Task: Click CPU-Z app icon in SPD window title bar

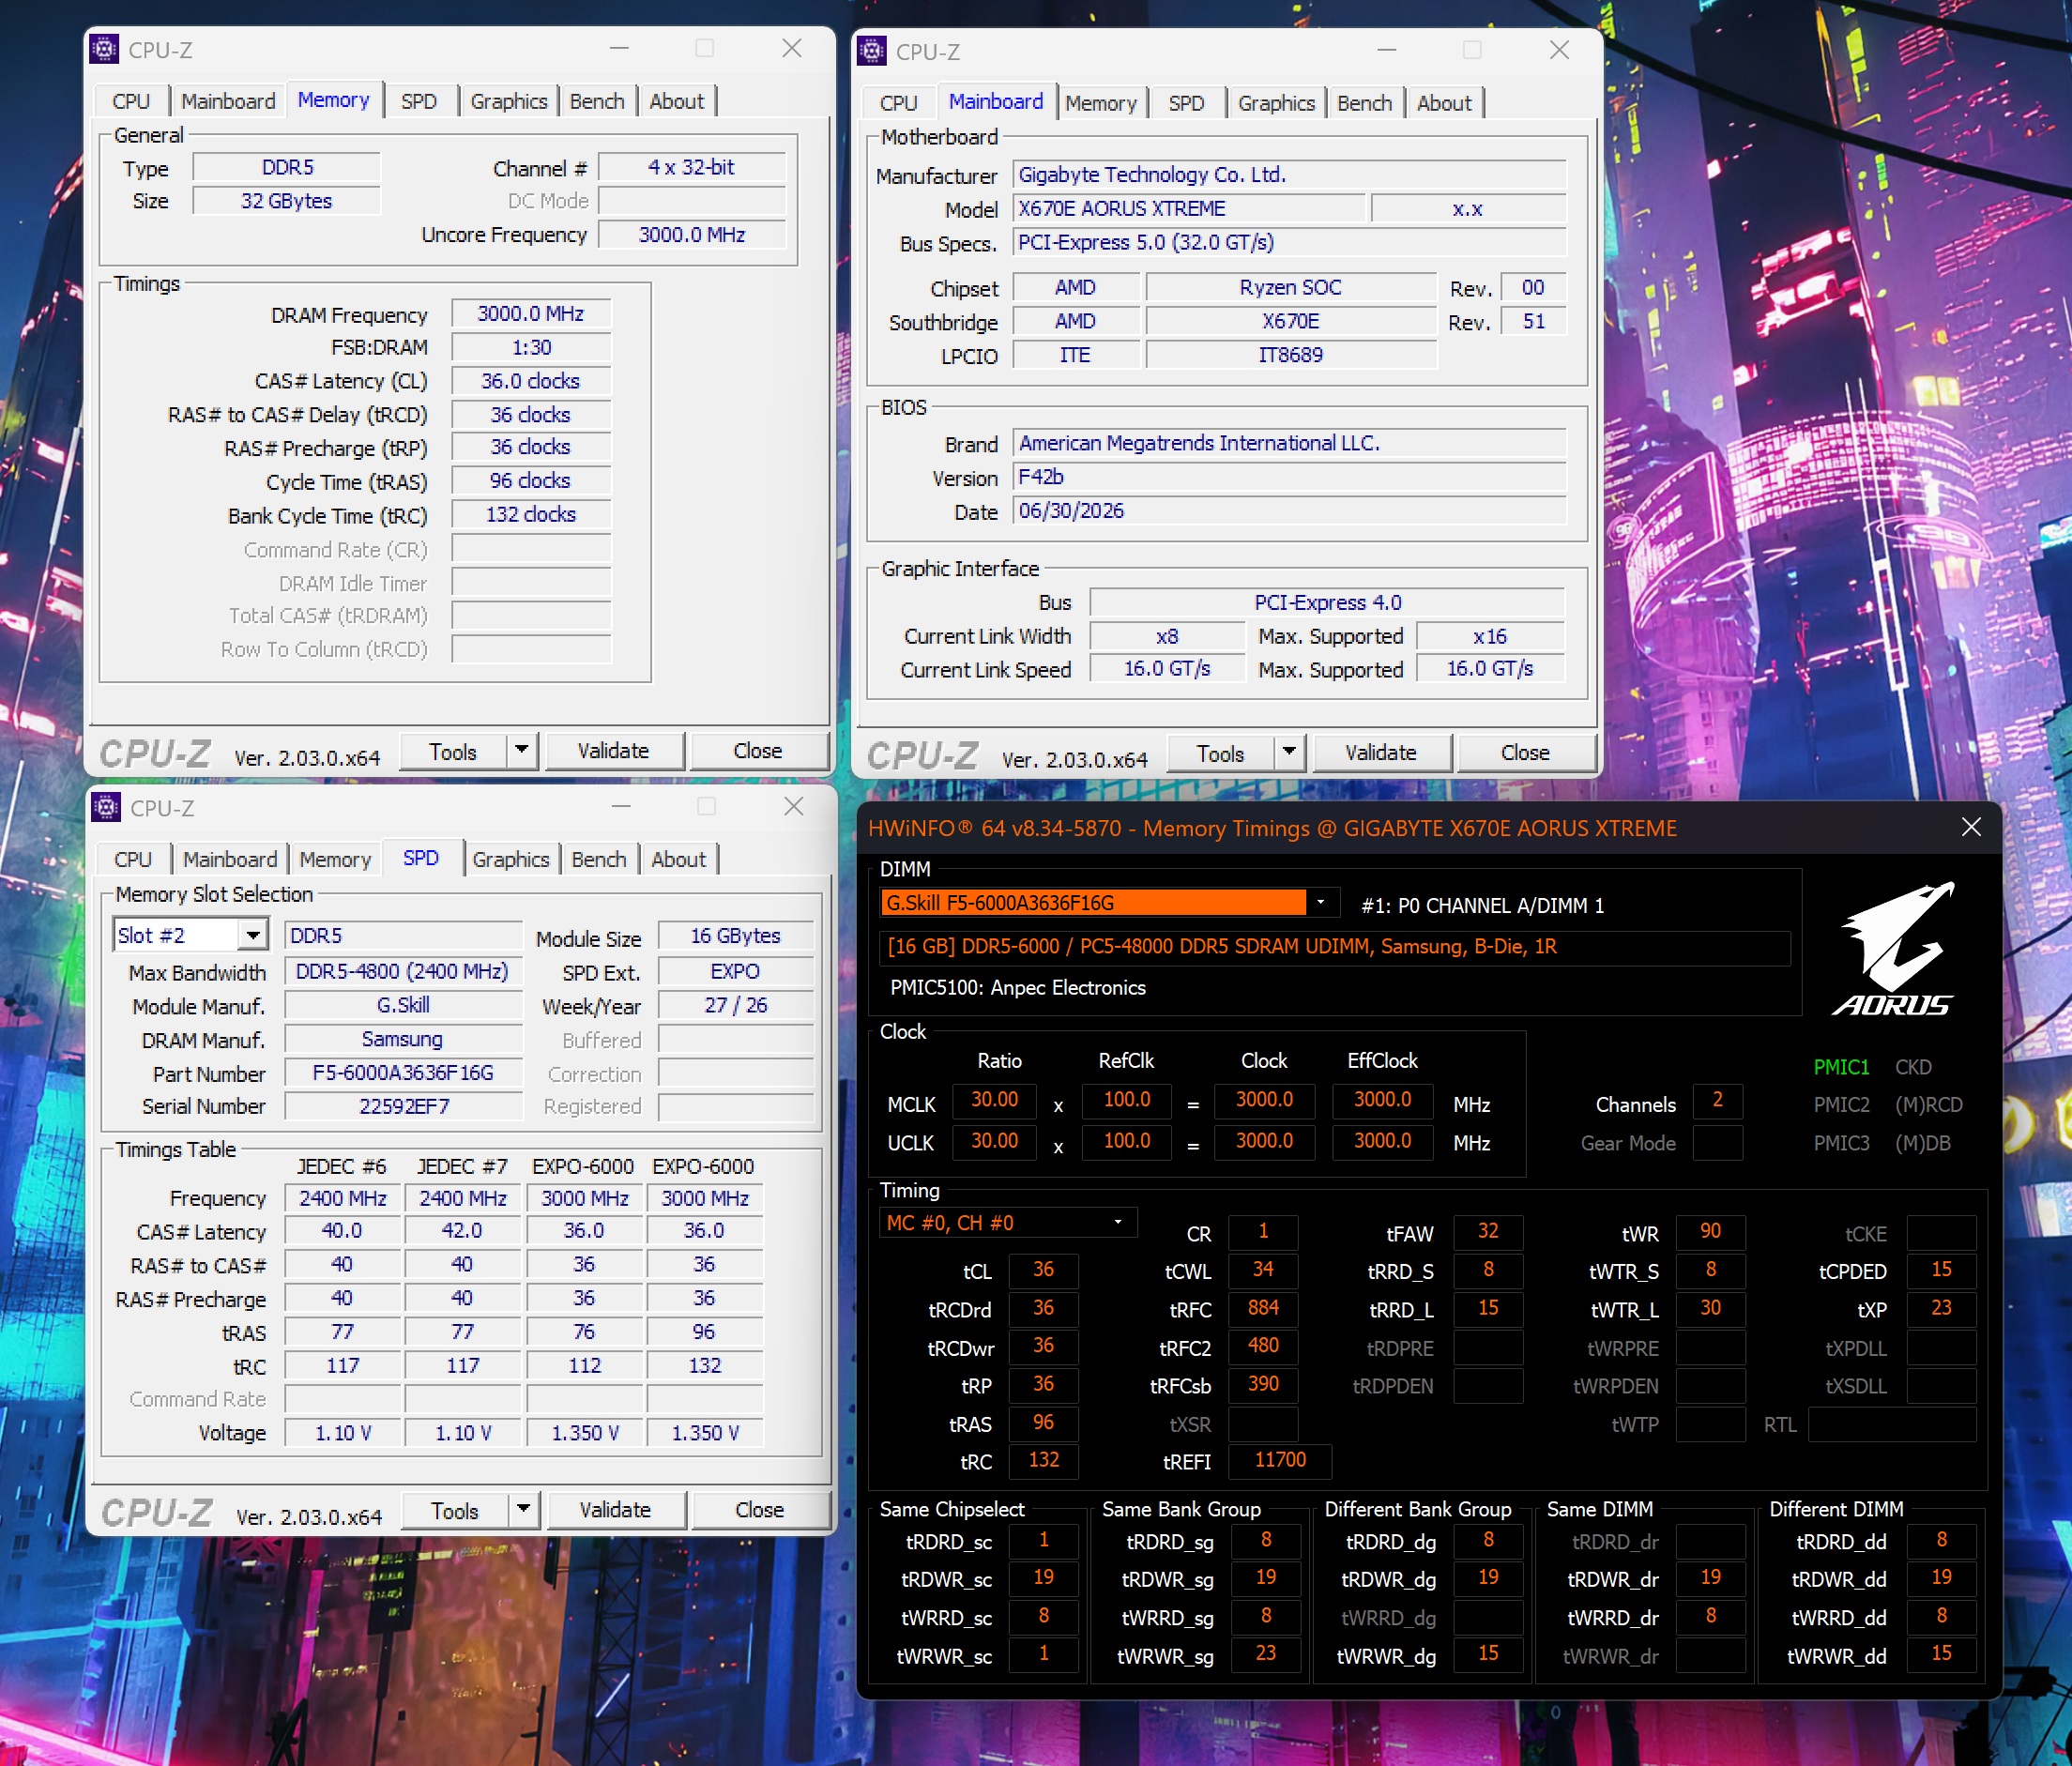Action: [106, 807]
